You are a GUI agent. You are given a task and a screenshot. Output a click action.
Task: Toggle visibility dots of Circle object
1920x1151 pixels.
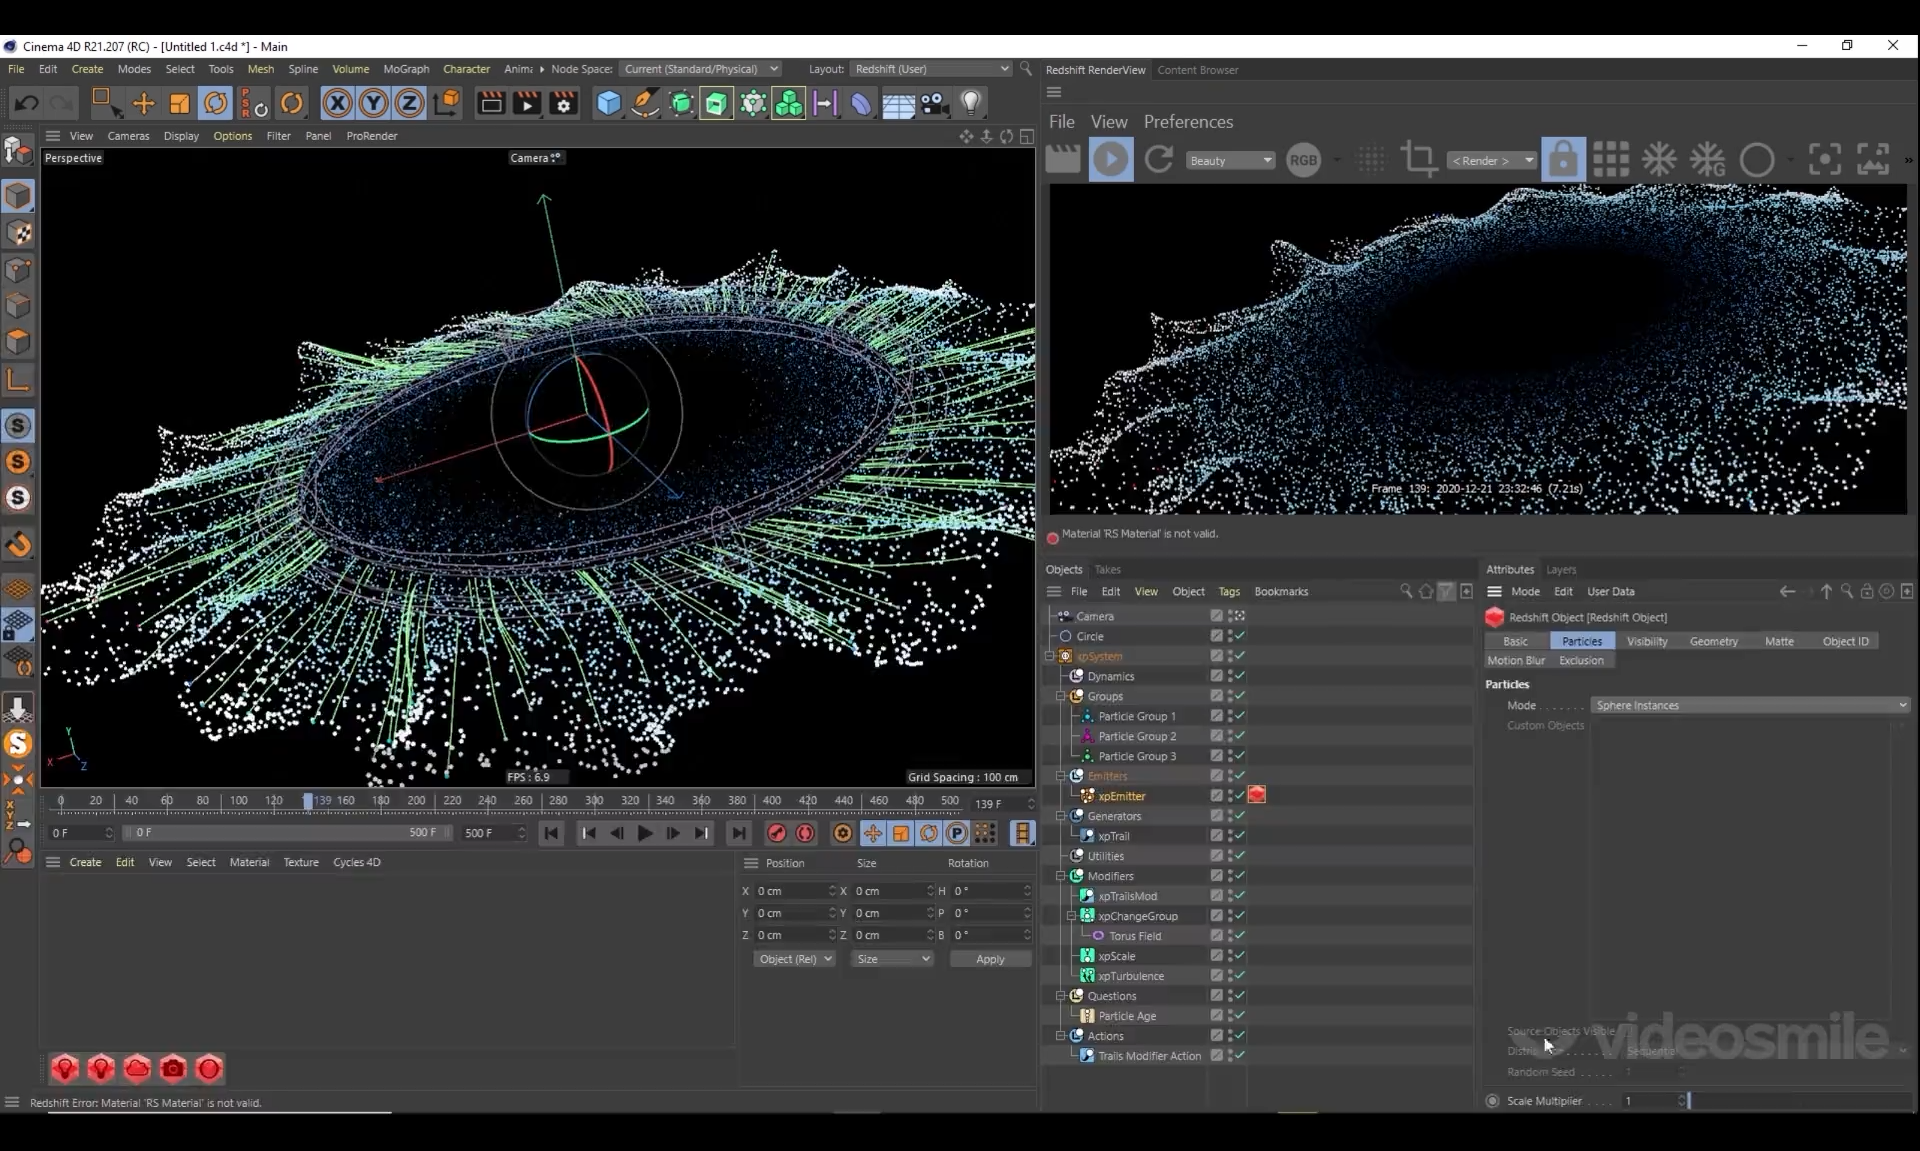(1230, 636)
